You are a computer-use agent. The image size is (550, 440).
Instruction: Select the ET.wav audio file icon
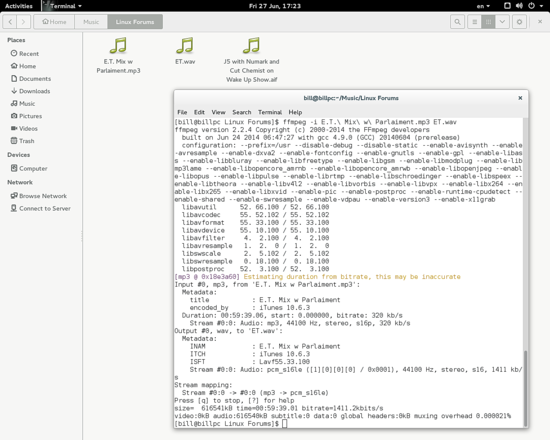185,46
